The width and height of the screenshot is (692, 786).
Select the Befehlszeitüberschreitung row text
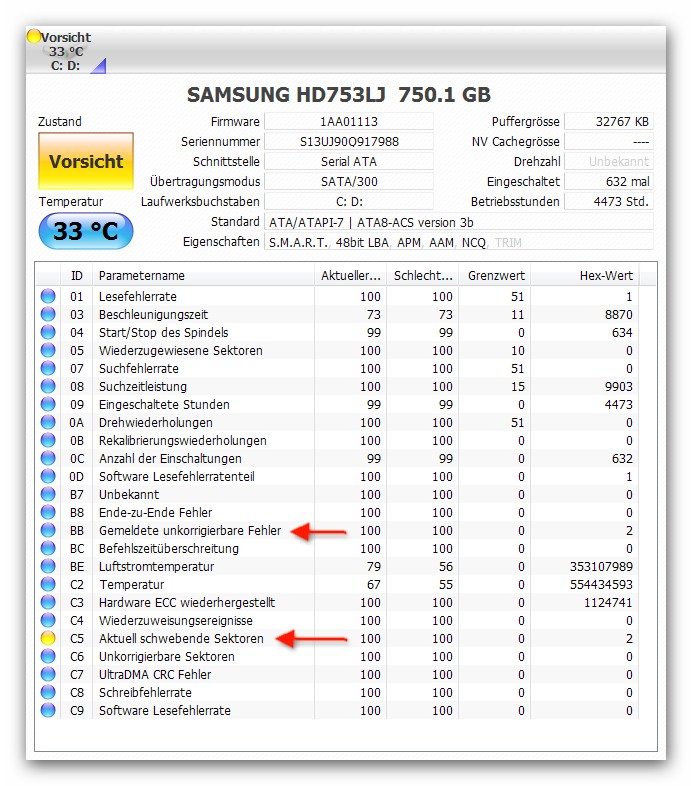[168, 548]
